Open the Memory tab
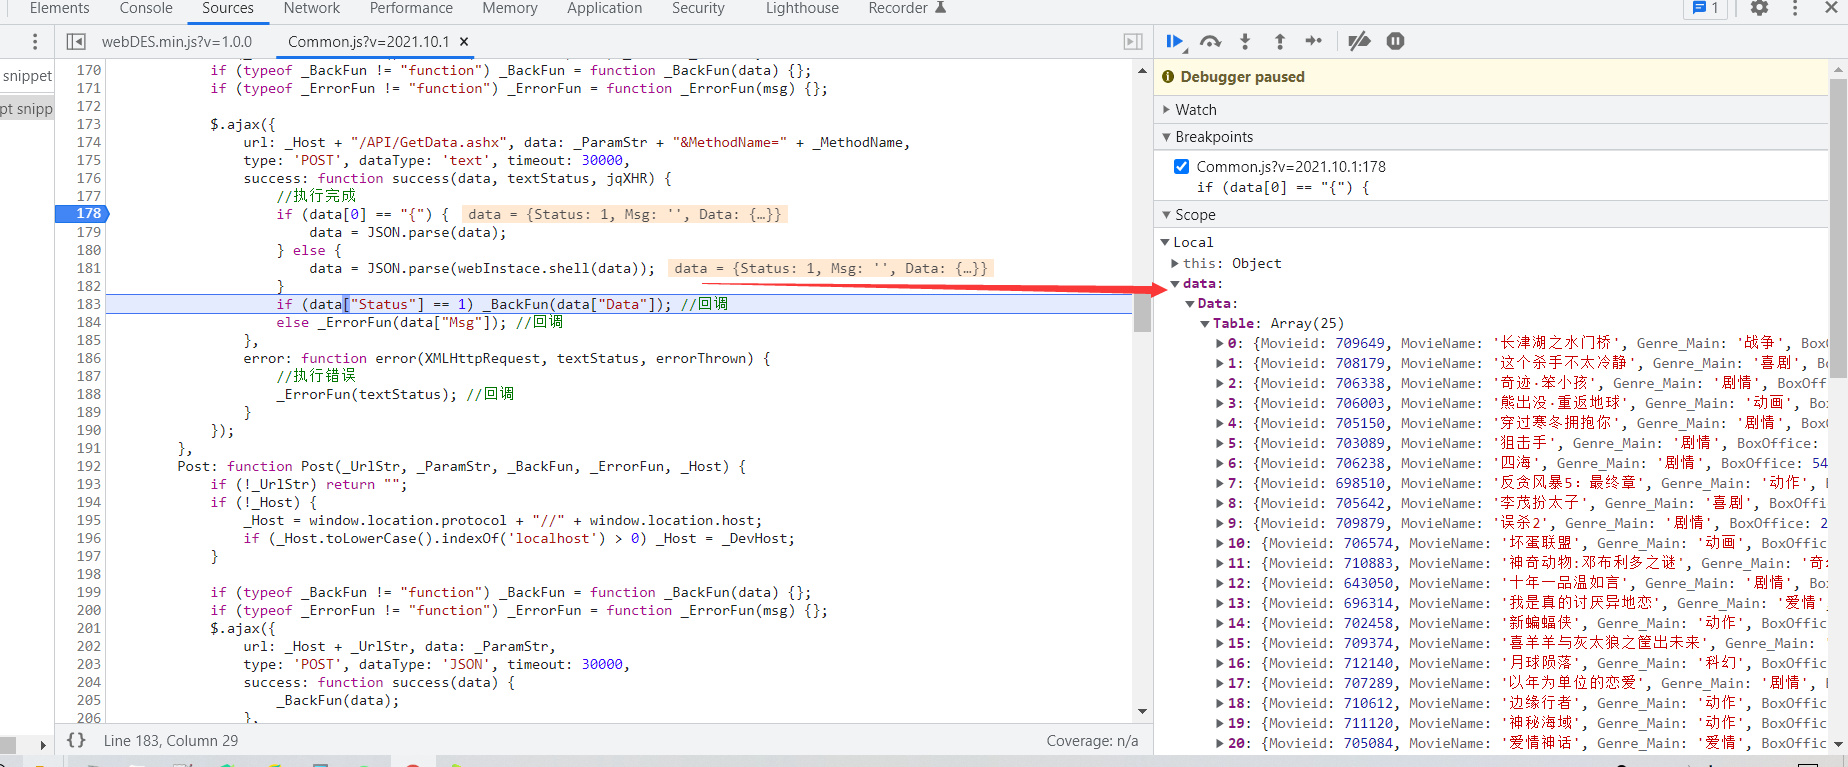The image size is (1848, 767). tap(510, 8)
